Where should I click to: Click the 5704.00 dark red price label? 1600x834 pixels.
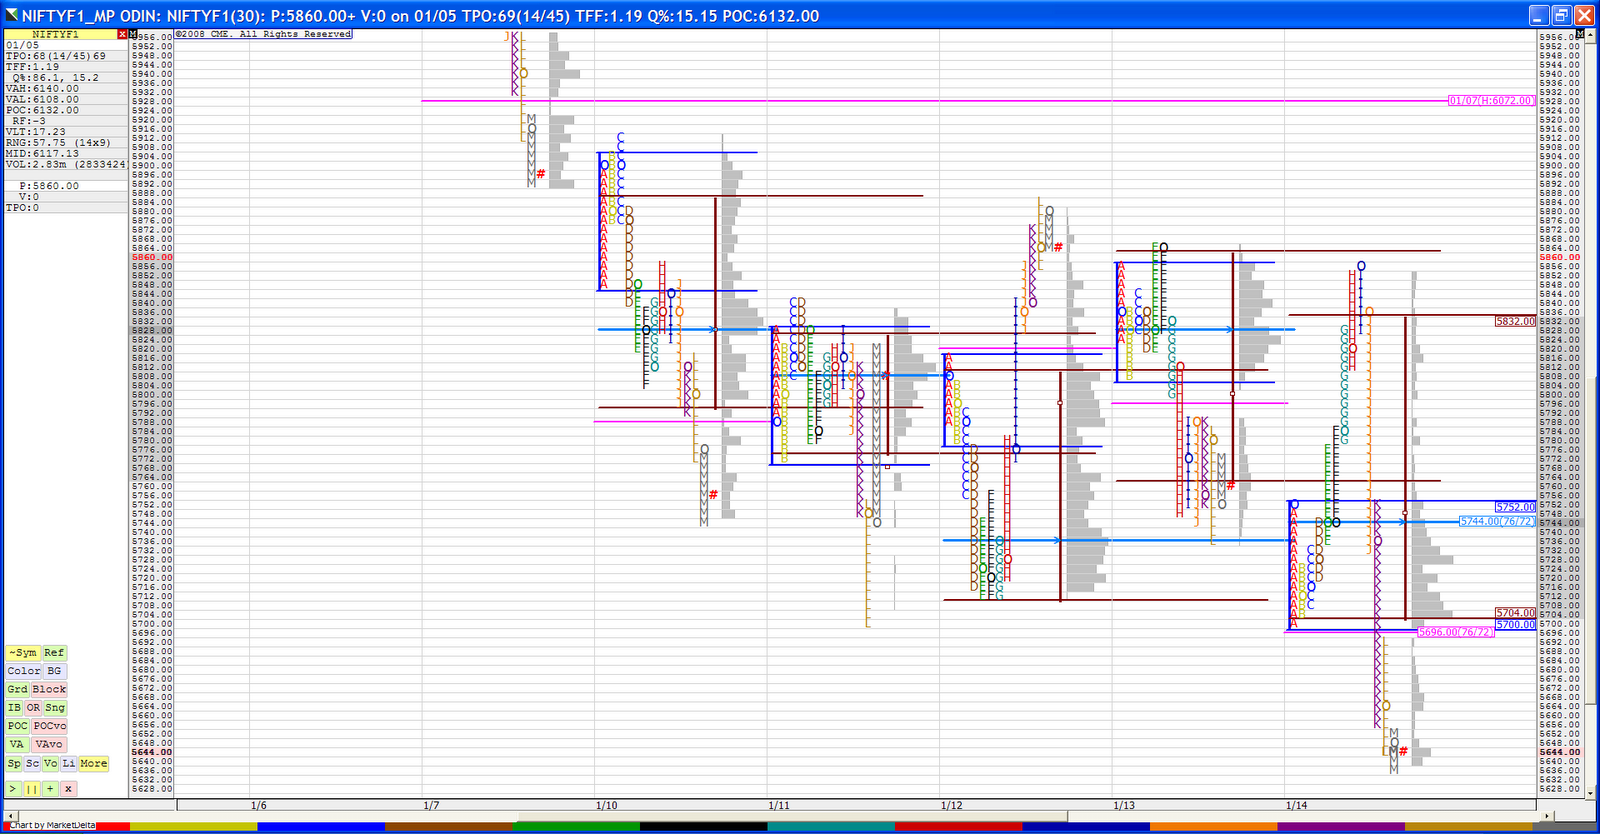1515,613
